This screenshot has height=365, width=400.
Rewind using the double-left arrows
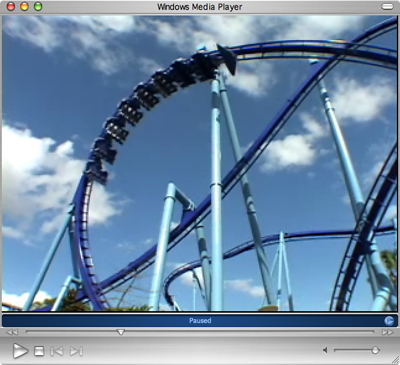12,332
